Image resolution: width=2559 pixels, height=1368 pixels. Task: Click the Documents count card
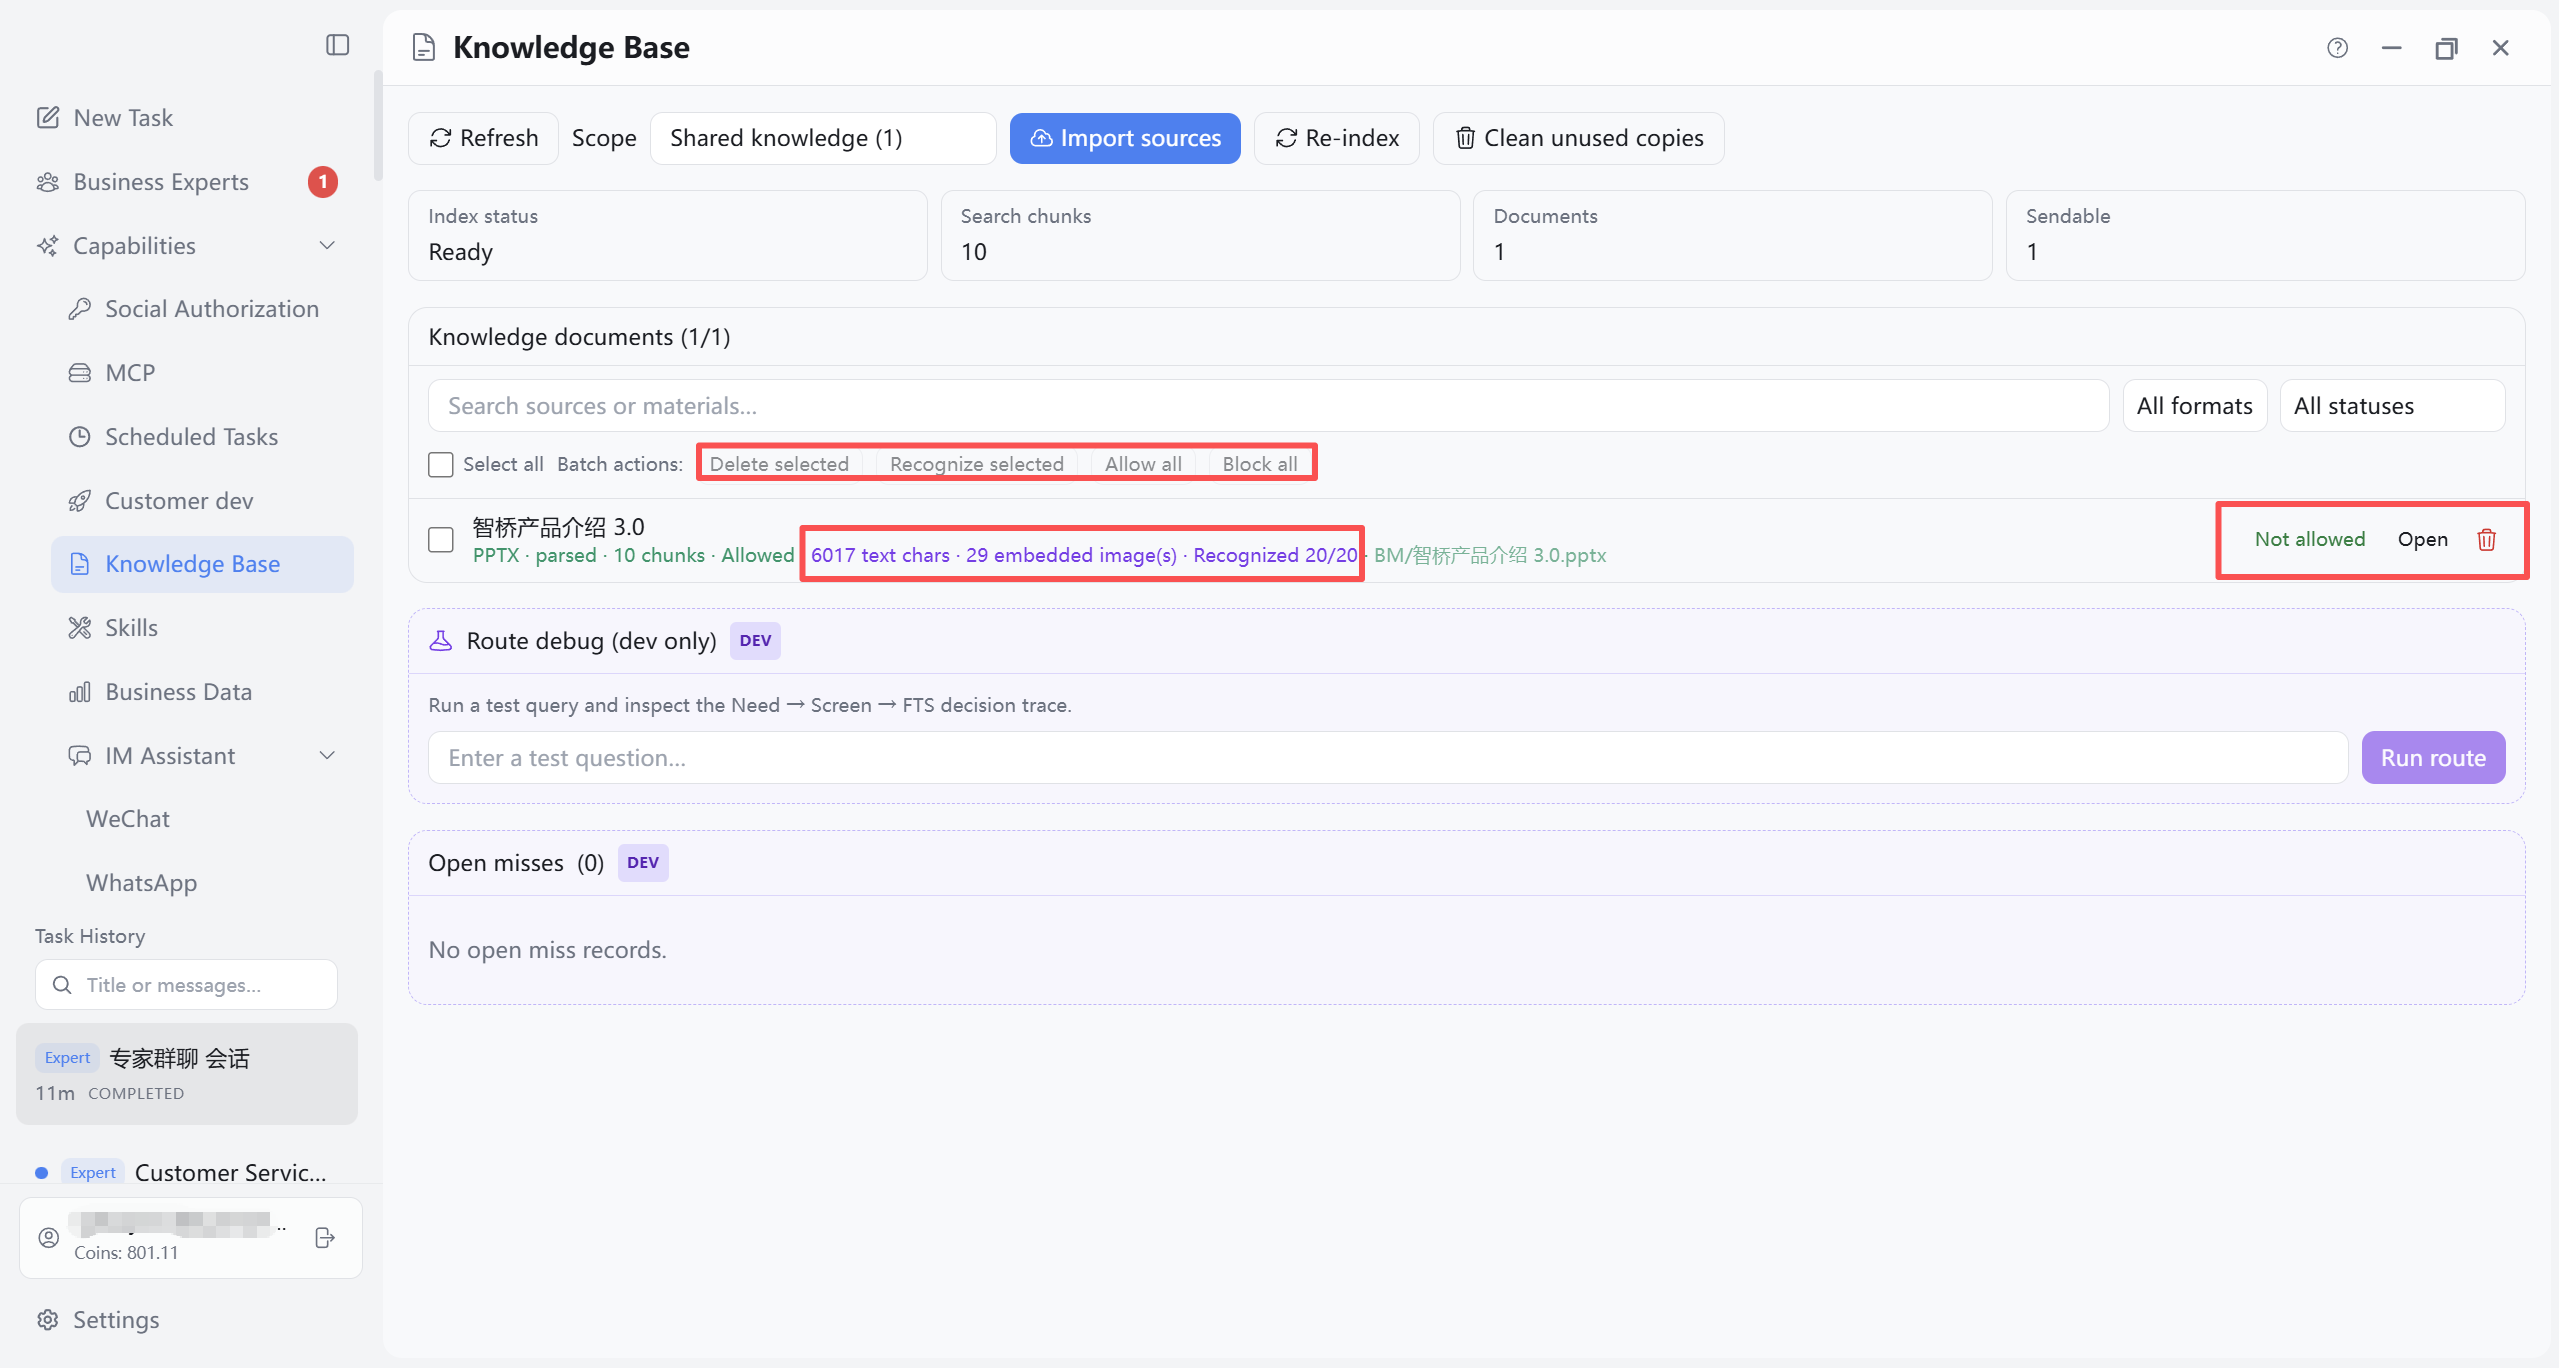click(x=1732, y=236)
